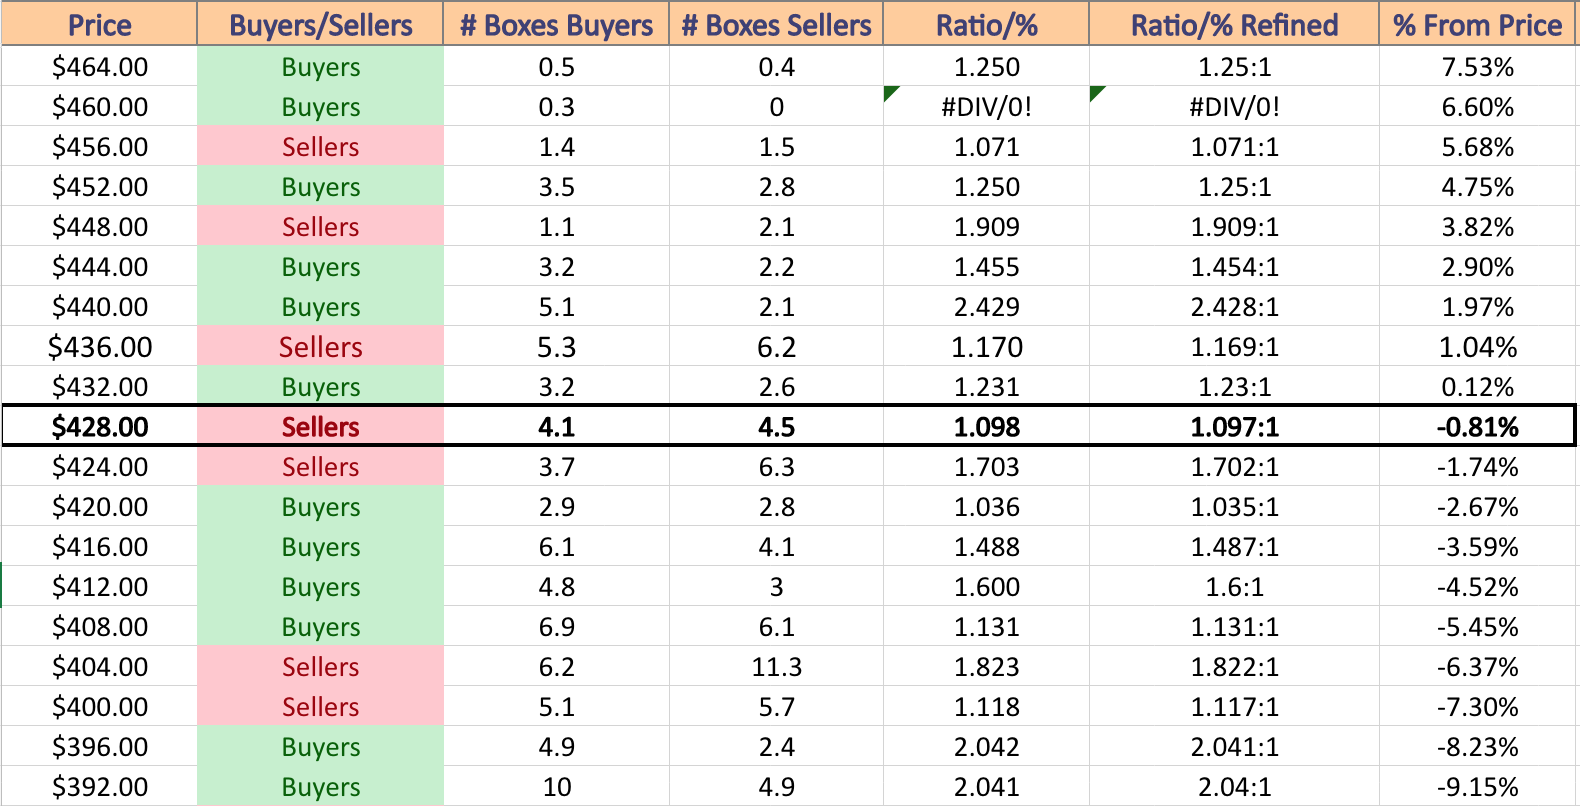
Task: Select the 2.04:1 refined ratio cell
Action: pyautogui.click(x=1234, y=787)
